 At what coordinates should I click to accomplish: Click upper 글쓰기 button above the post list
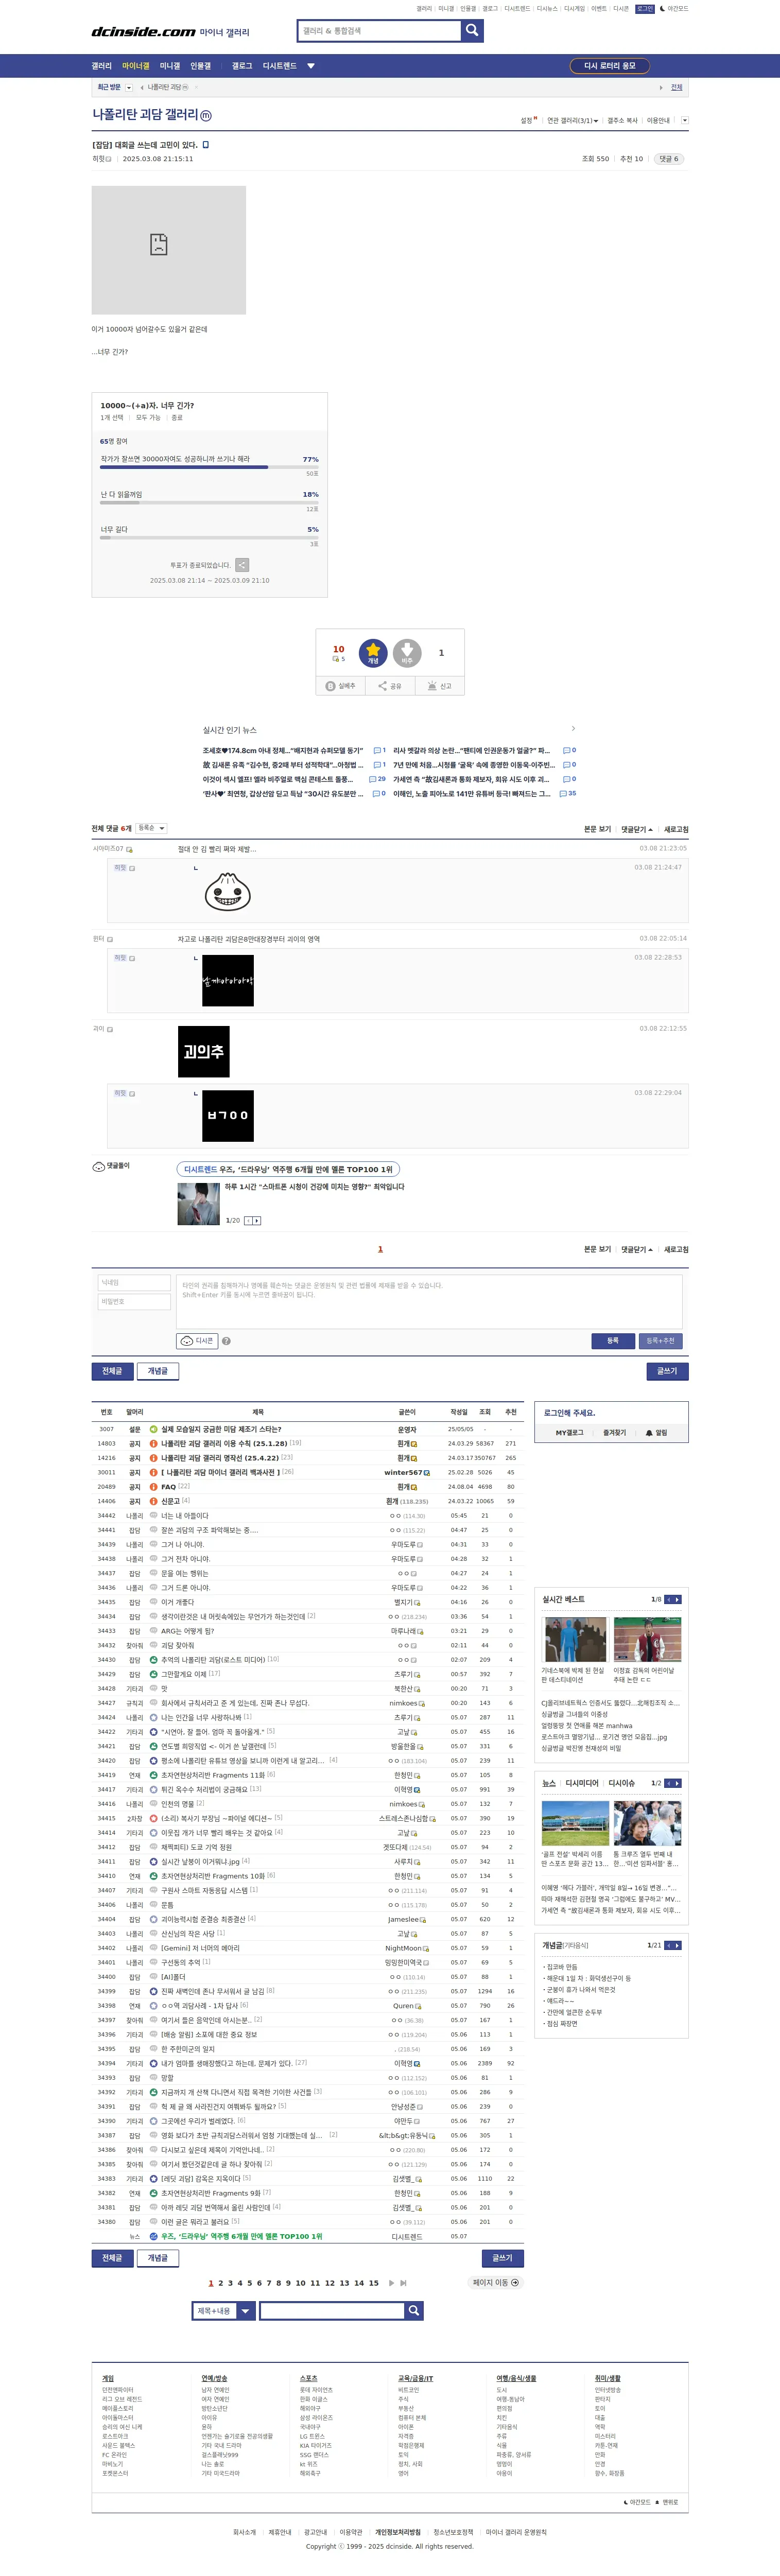tap(667, 1371)
